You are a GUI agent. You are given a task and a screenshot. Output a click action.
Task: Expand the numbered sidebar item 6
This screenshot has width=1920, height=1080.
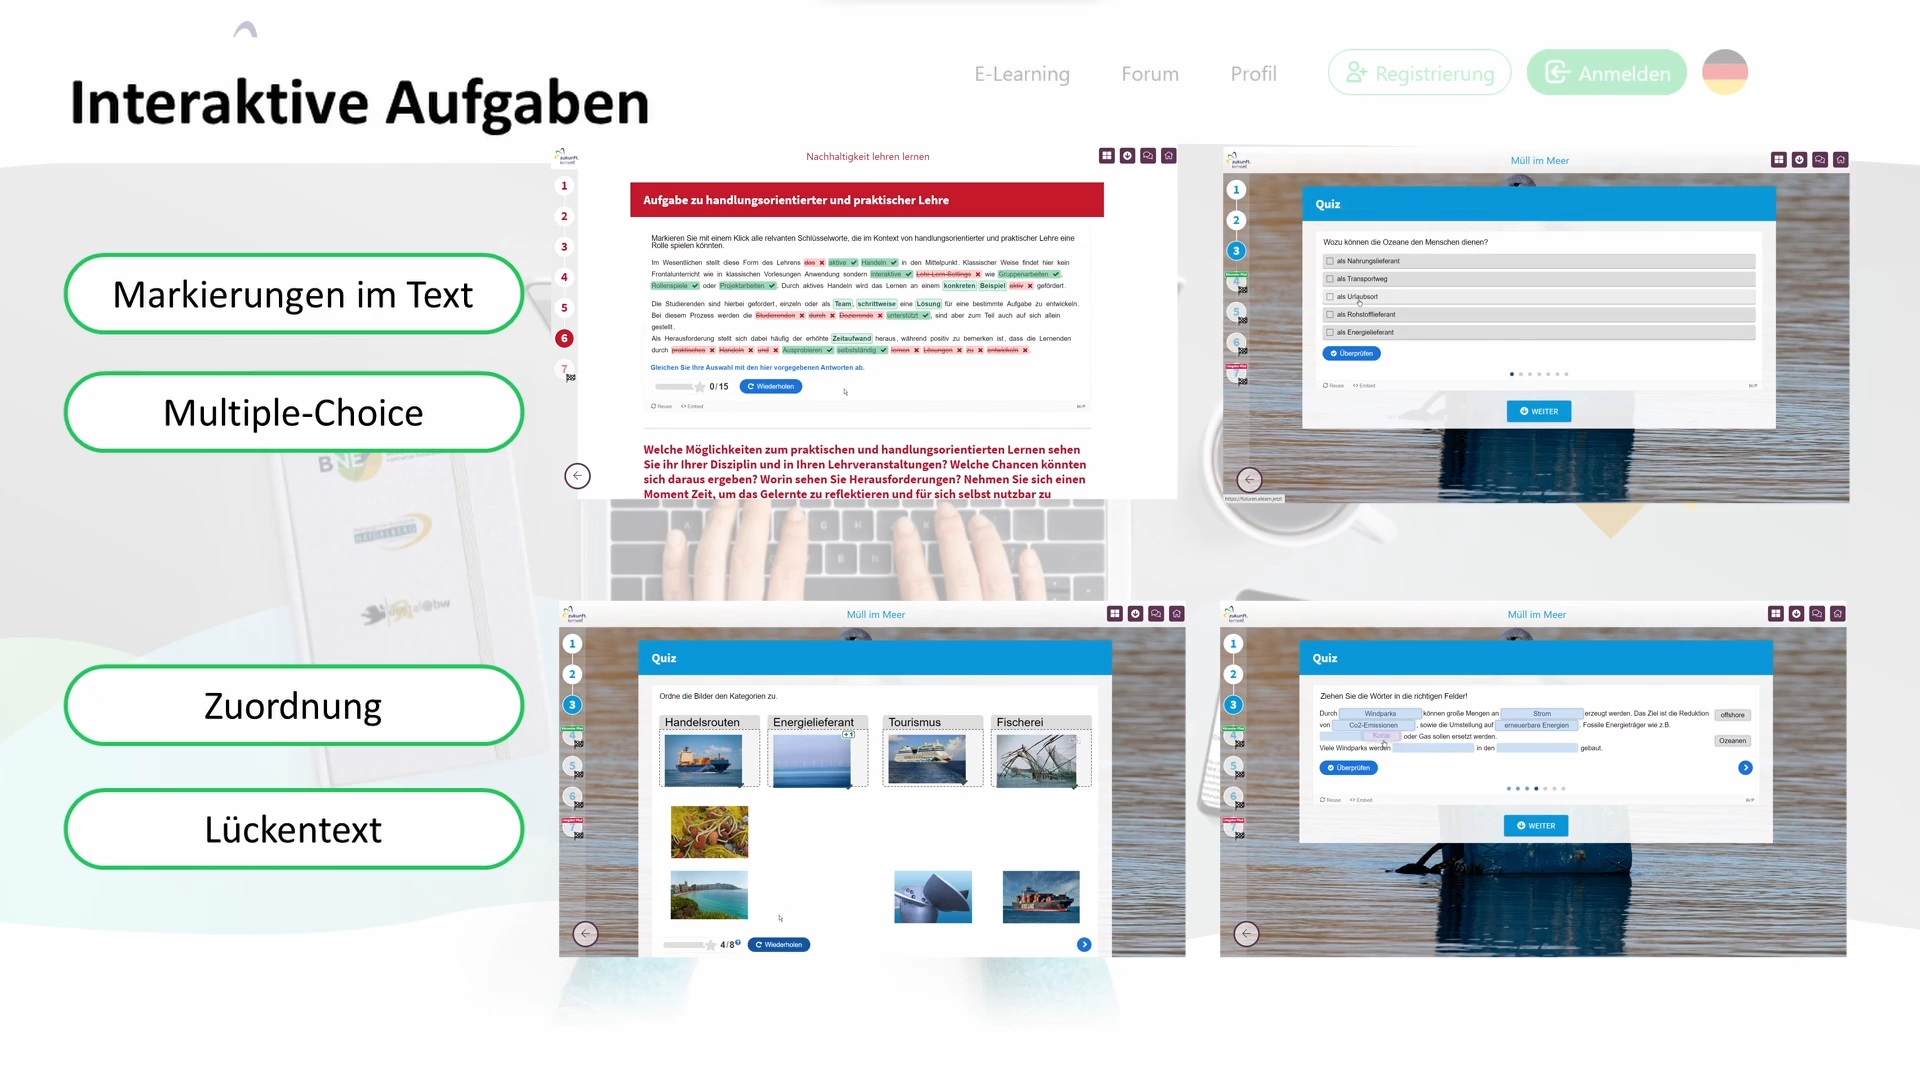[566, 338]
